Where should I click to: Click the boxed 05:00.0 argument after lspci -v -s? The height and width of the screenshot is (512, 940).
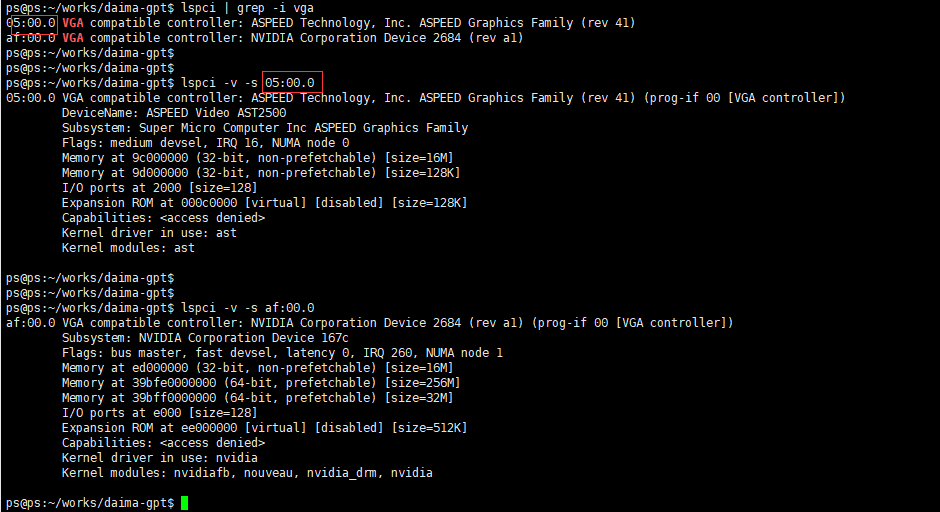tap(292, 83)
